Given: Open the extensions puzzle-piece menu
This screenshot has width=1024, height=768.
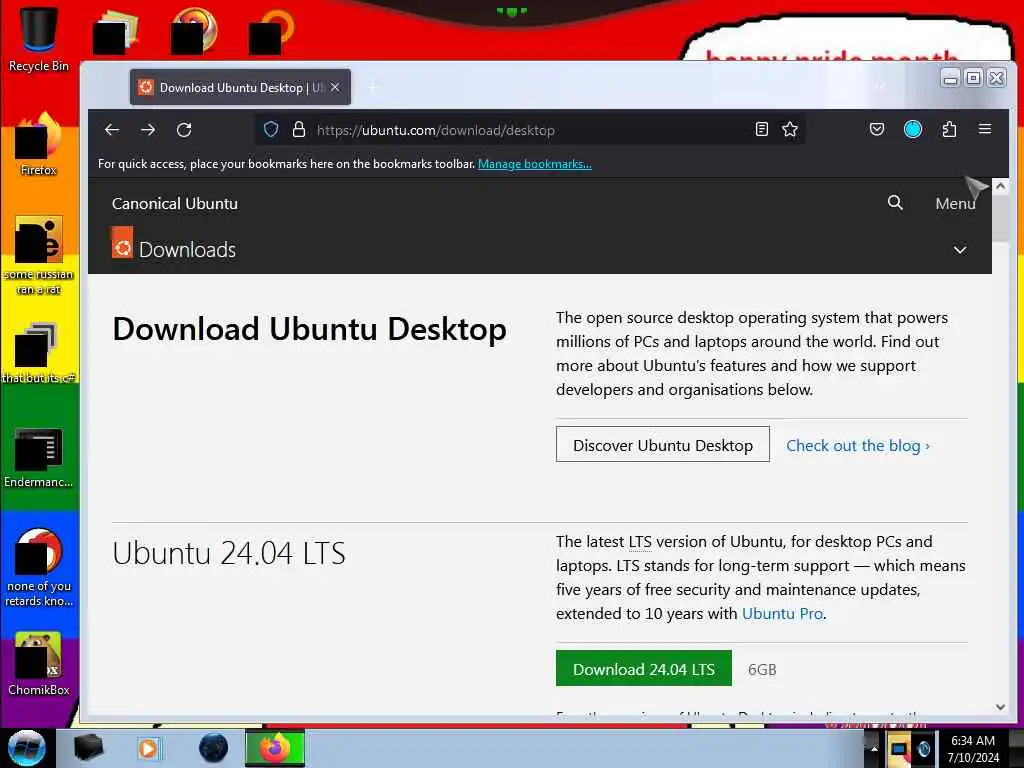Looking at the screenshot, I should [949, 129].
